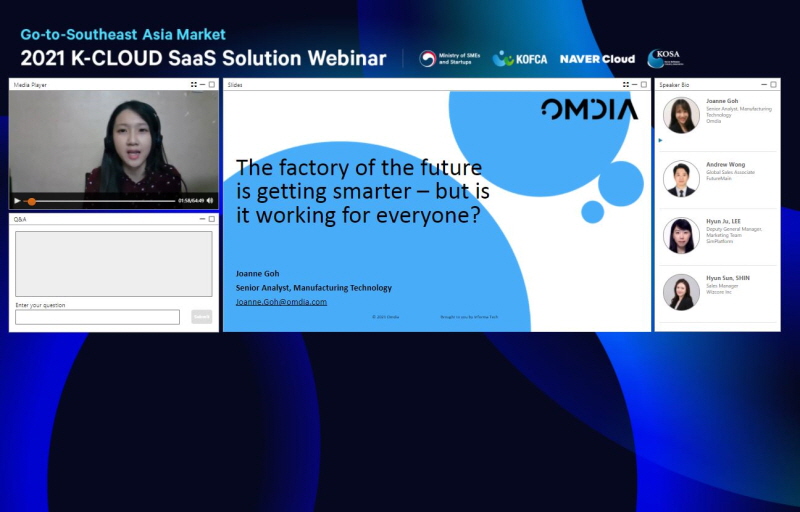Click the 'Enter your question' text field
The width and height of the screenshot is (800, 512).
click(97, 317)
